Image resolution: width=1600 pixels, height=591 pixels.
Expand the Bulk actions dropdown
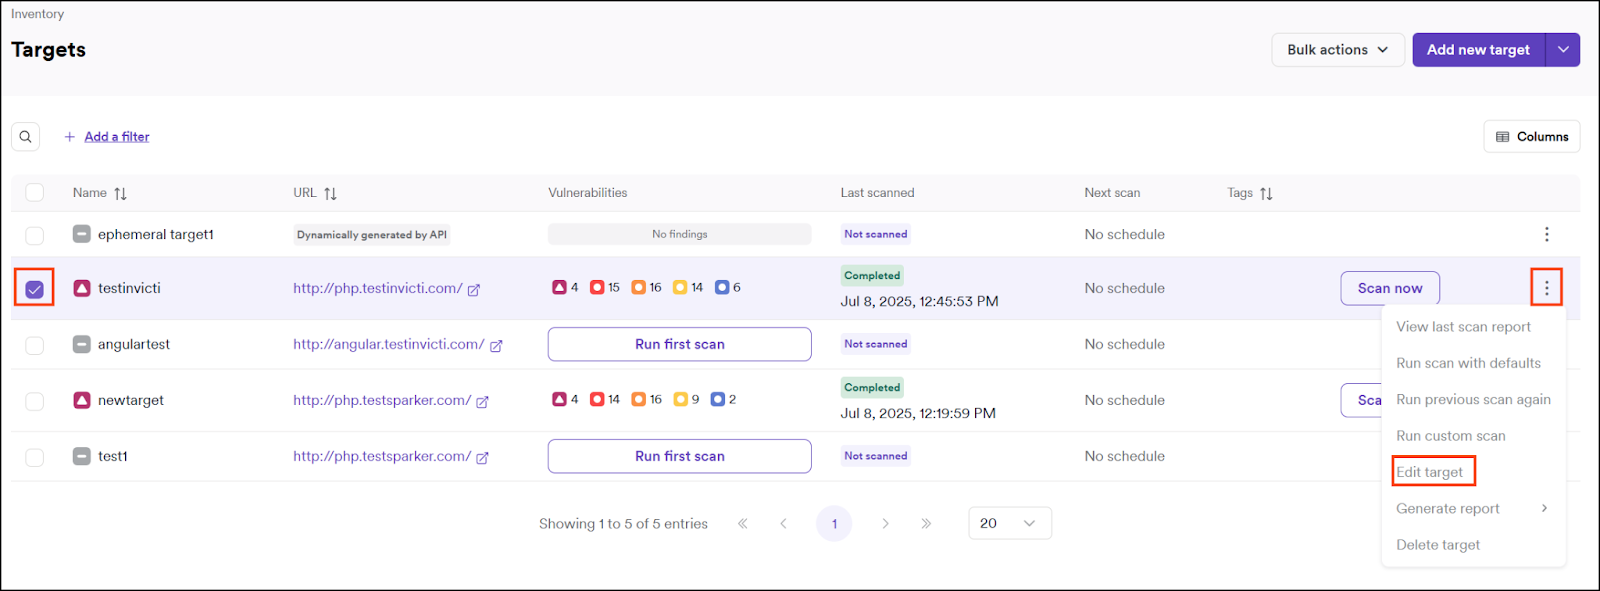(x=1337, y=50)
